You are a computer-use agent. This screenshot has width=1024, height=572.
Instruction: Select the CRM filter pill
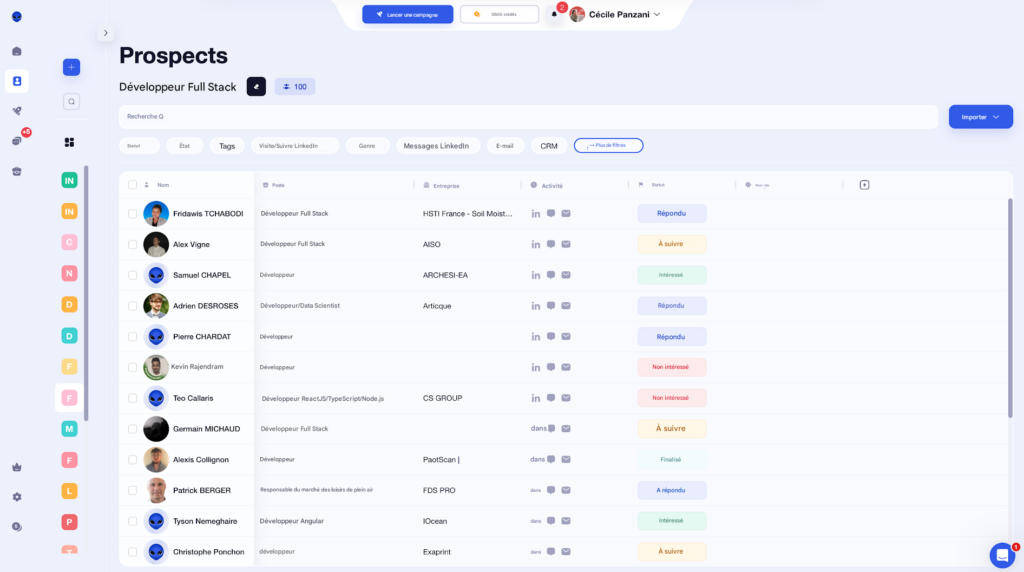pyautogui.click(x=549, y=146)
